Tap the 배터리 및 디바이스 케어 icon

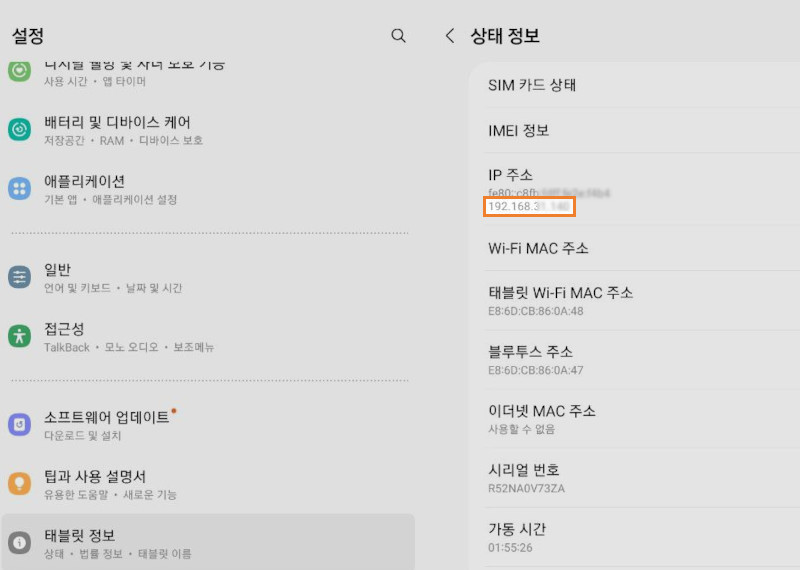(19, 129)
